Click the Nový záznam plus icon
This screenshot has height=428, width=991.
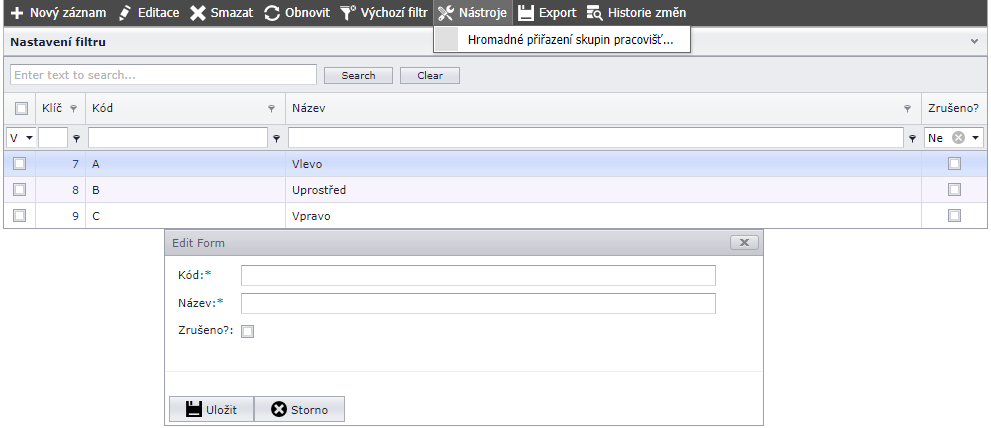(17, 13)
